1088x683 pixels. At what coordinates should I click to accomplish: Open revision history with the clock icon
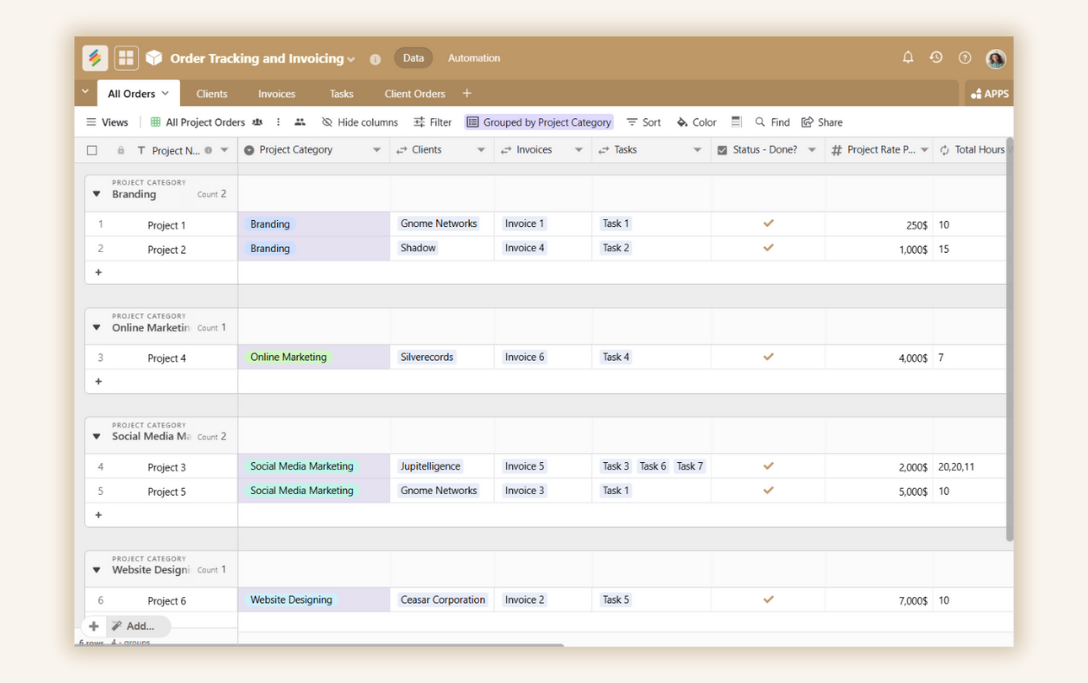pyautogui.click(x=936, y=58)
